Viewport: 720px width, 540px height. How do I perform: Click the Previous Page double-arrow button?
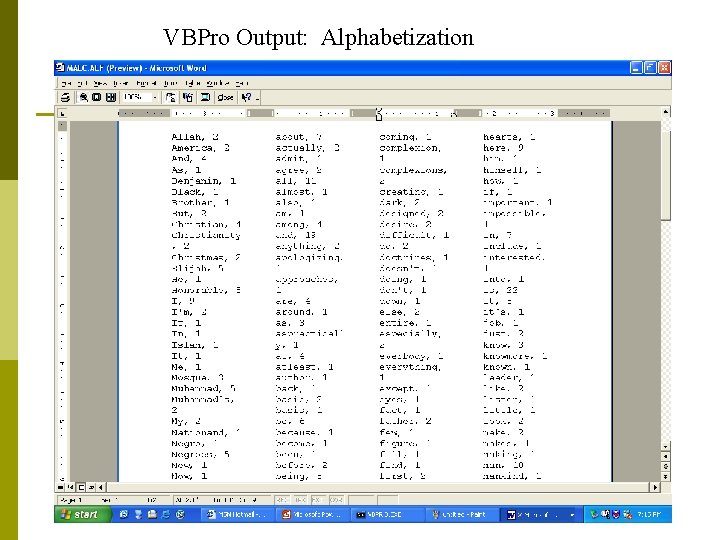(x=665, y=456)
